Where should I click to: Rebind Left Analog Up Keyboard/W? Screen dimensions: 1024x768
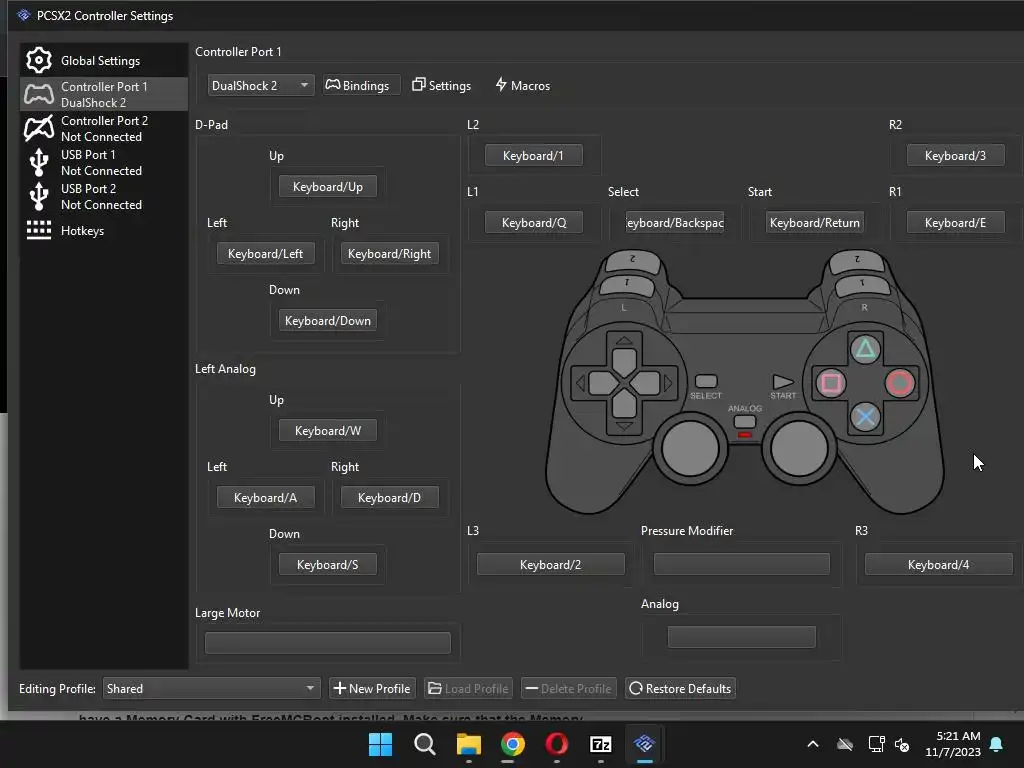pos(327,430)
